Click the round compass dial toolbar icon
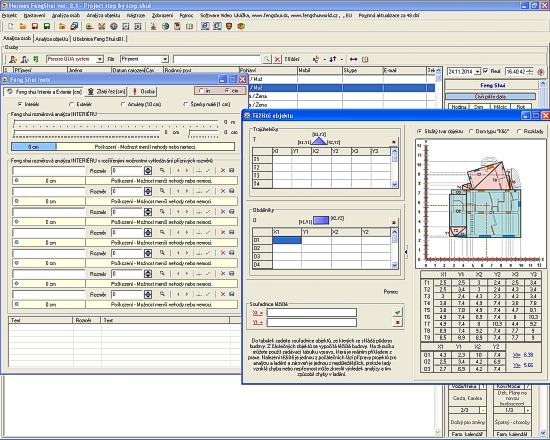This screenshot has height=440, width=550. [x=114, y=26]
